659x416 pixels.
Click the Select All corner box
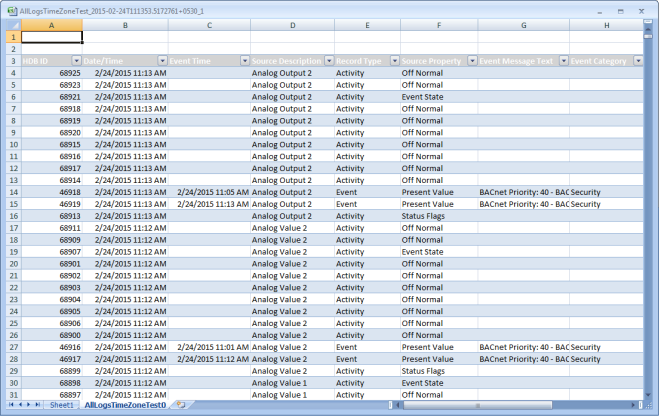[x=10, y=24]
